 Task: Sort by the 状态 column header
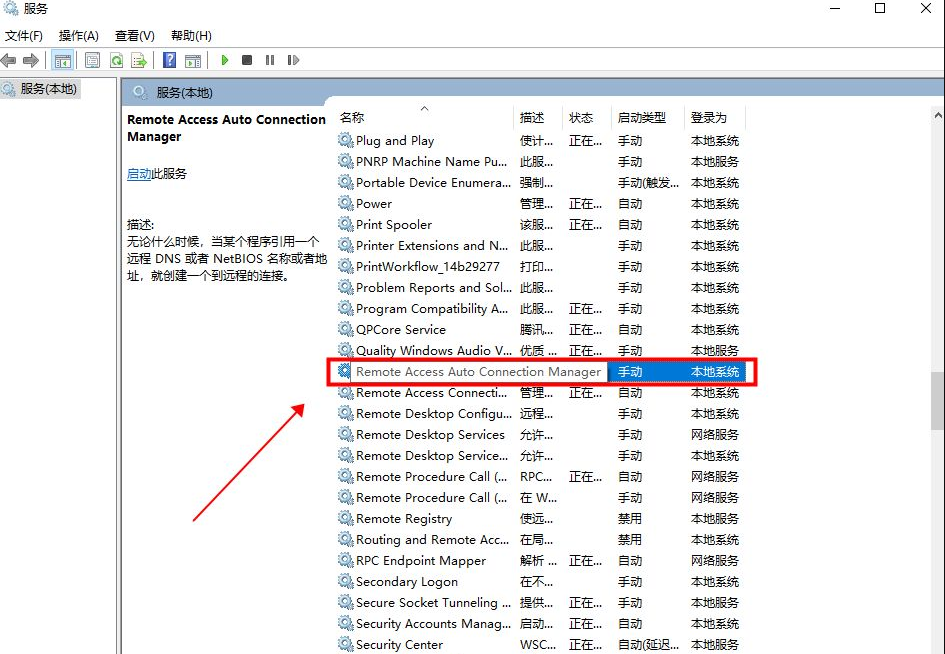[581, 118]
